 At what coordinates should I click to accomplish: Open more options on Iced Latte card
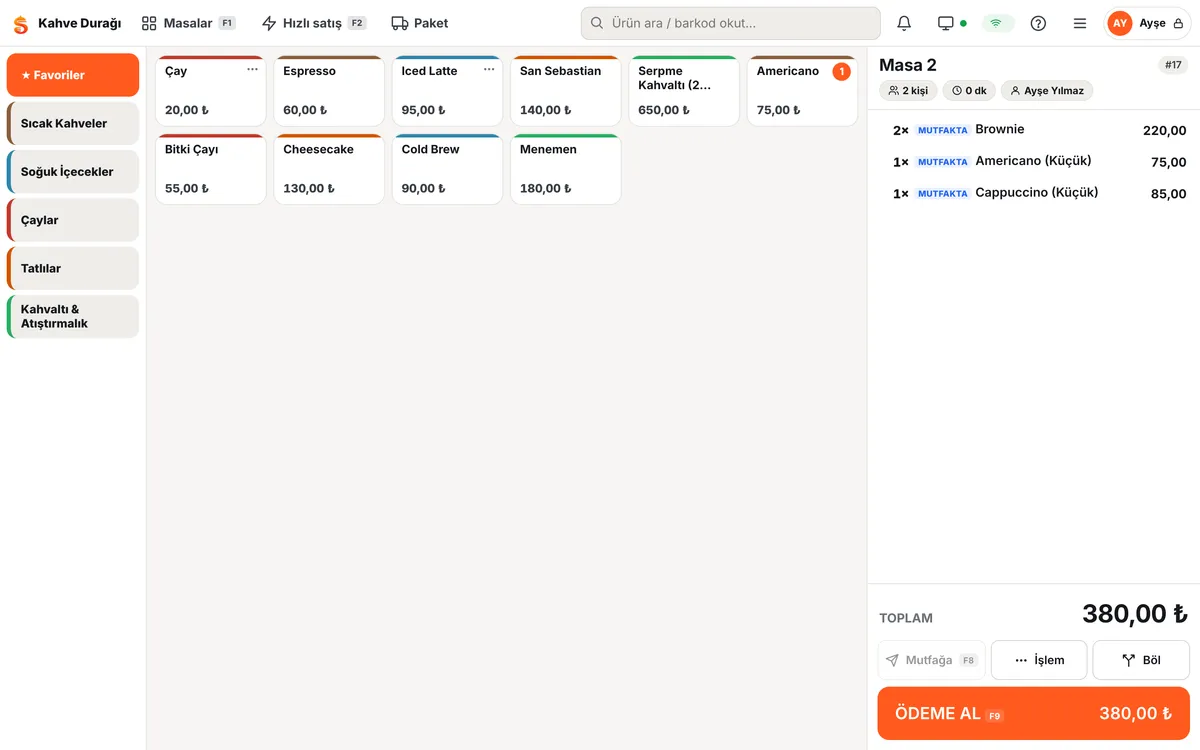click(489, 70)
